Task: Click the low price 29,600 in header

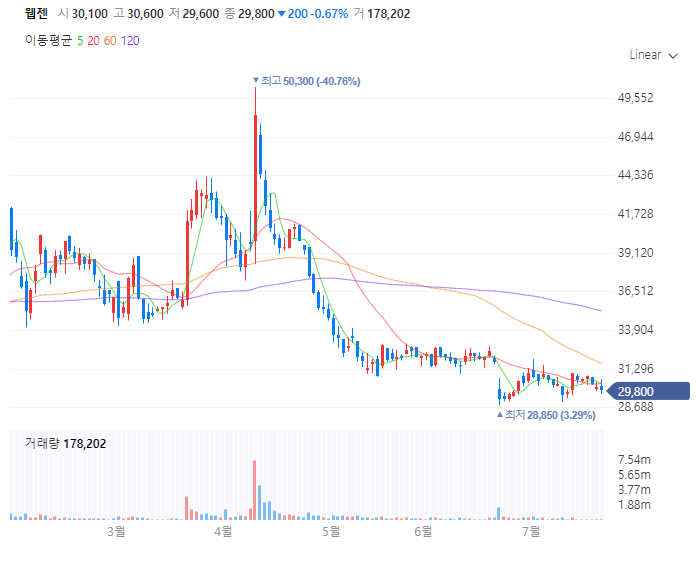Action: [201, 14]
